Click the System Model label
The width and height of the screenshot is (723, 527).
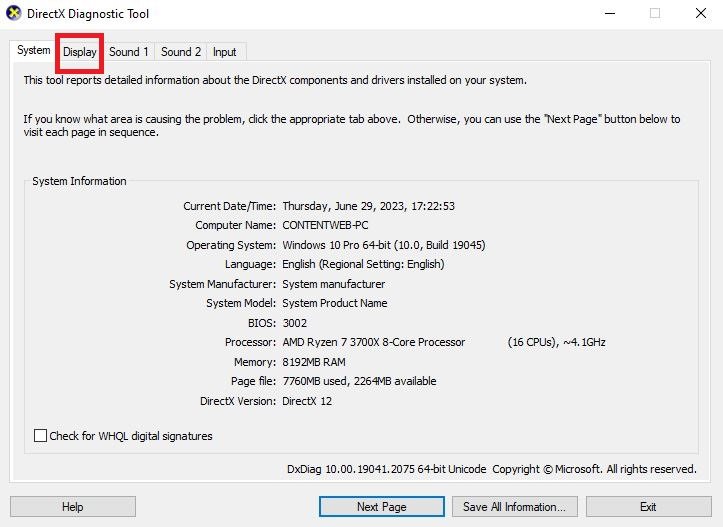point(241,303)
